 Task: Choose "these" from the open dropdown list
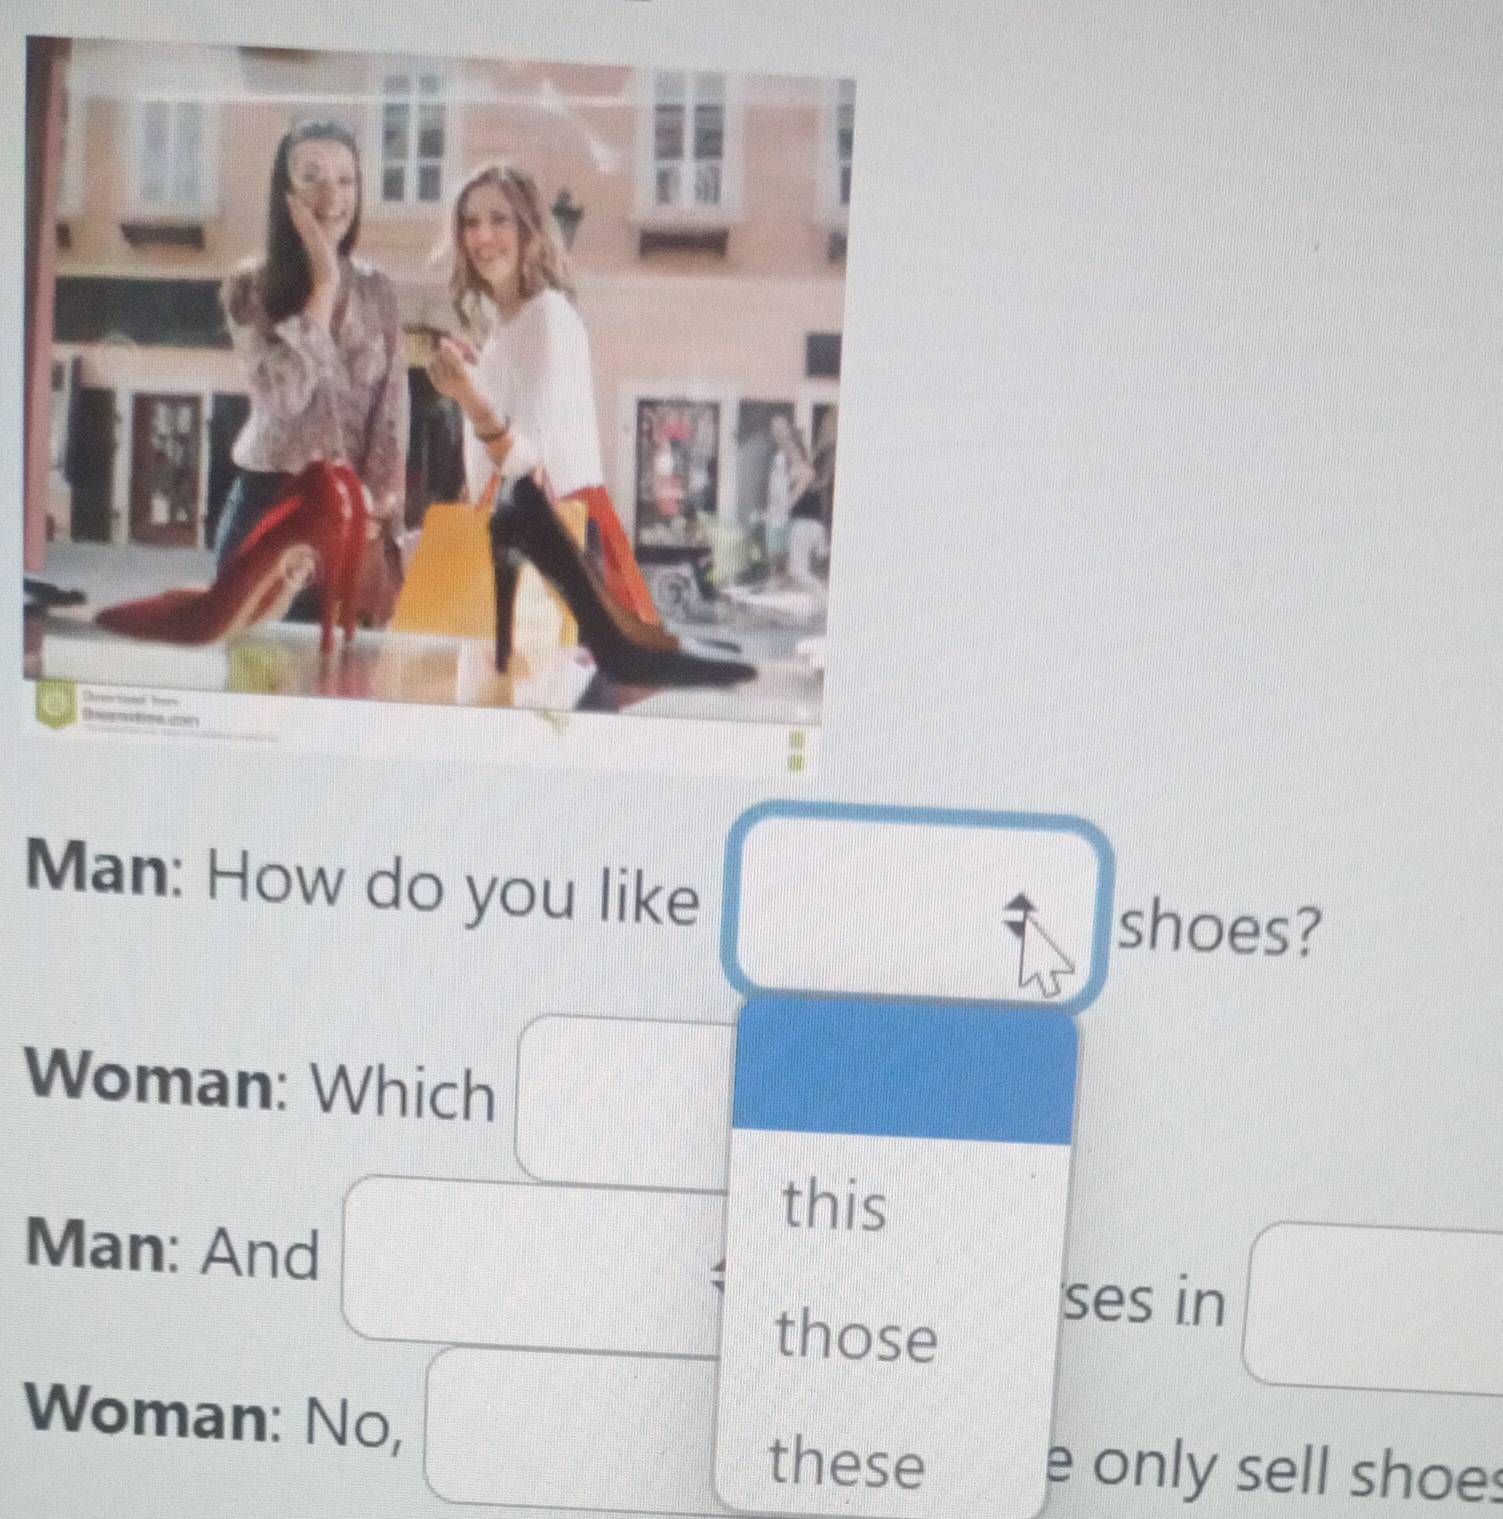846,1463
